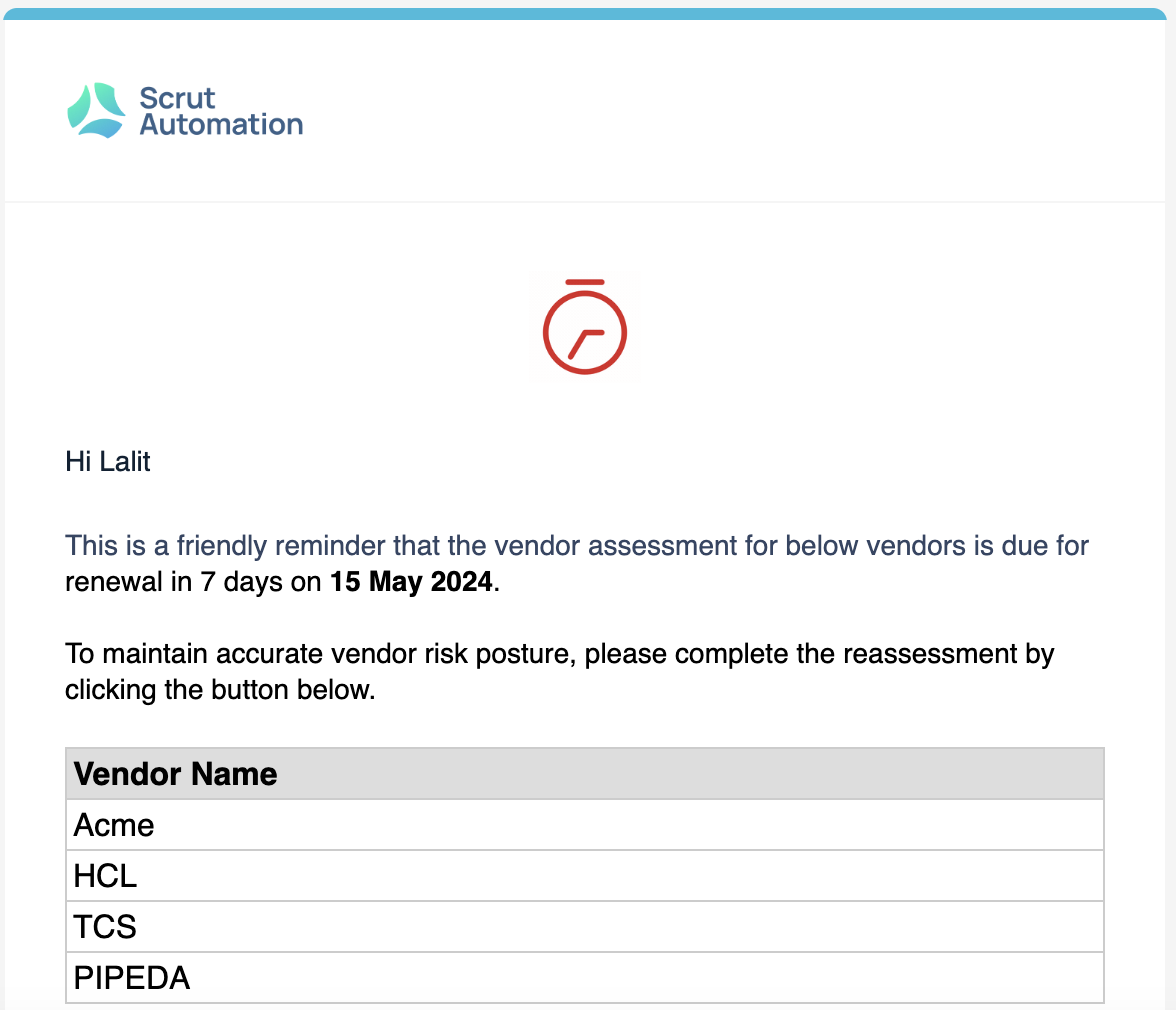The image size is (1176, 1010).
Task: Click the divider line below the logo
Action: point(585,202)
